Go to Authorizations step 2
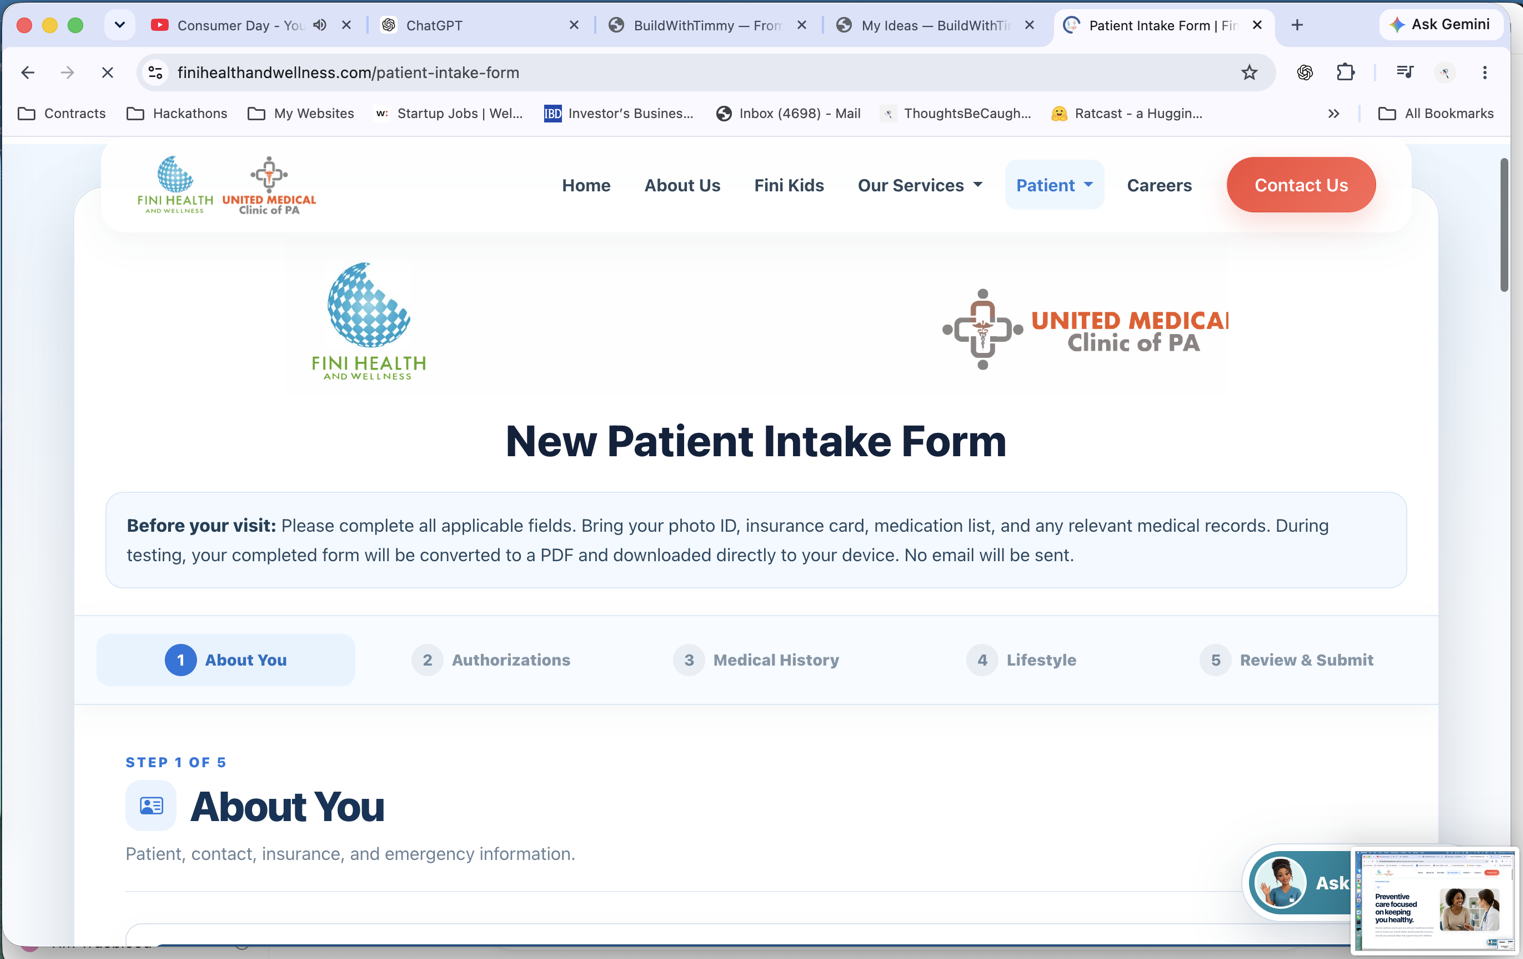 coord(491,660)
